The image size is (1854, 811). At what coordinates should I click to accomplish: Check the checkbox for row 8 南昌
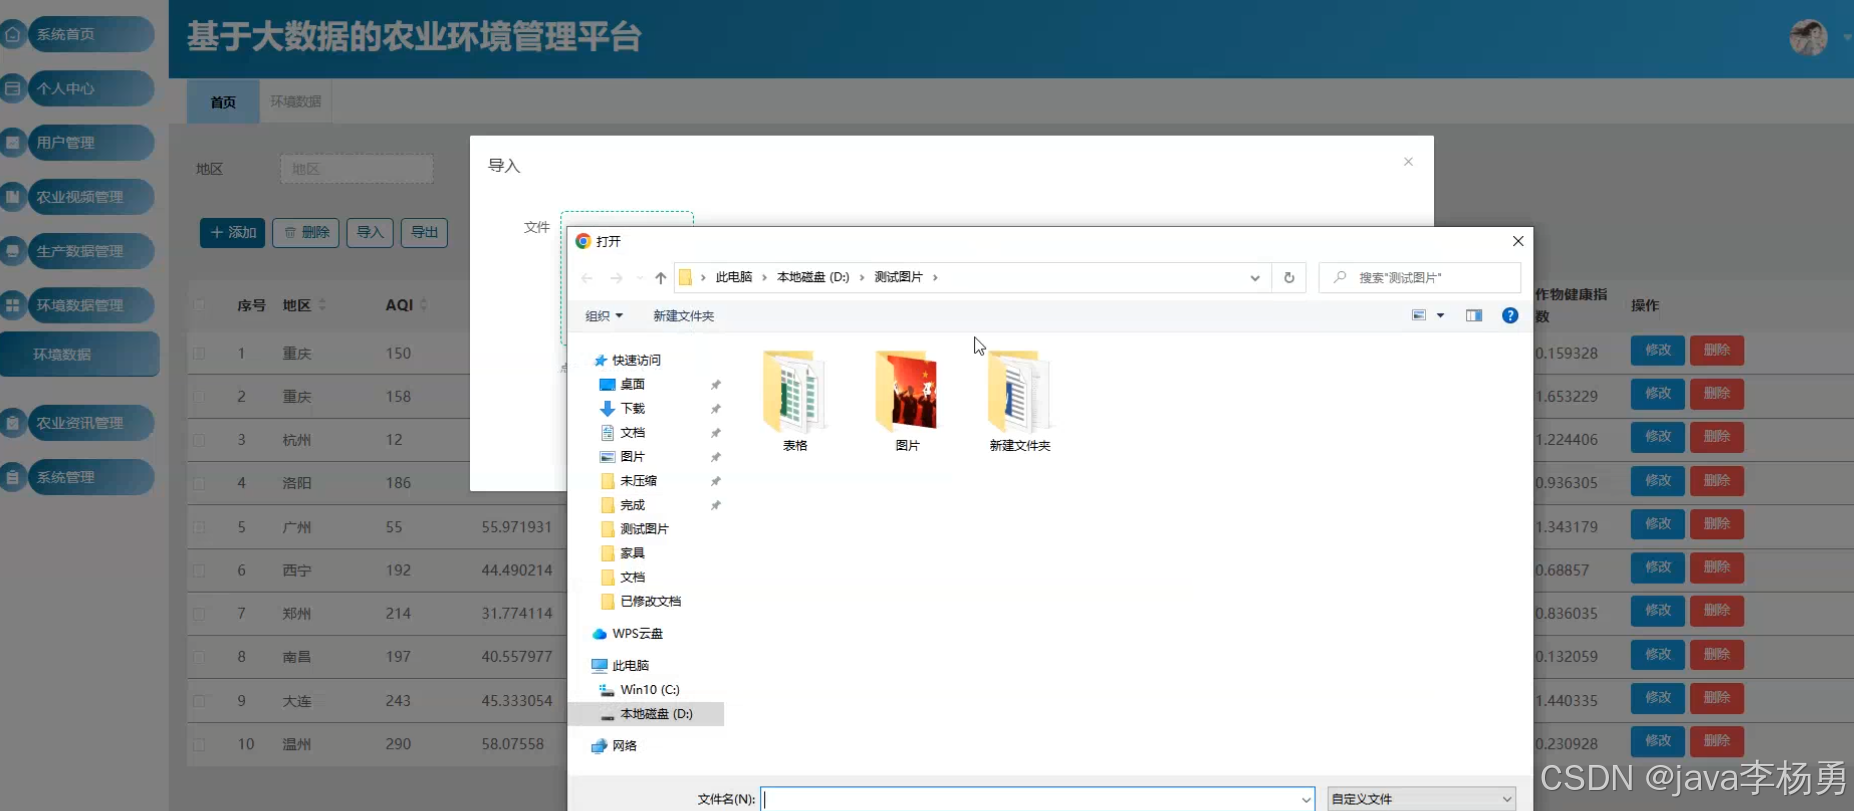[199, 657]
